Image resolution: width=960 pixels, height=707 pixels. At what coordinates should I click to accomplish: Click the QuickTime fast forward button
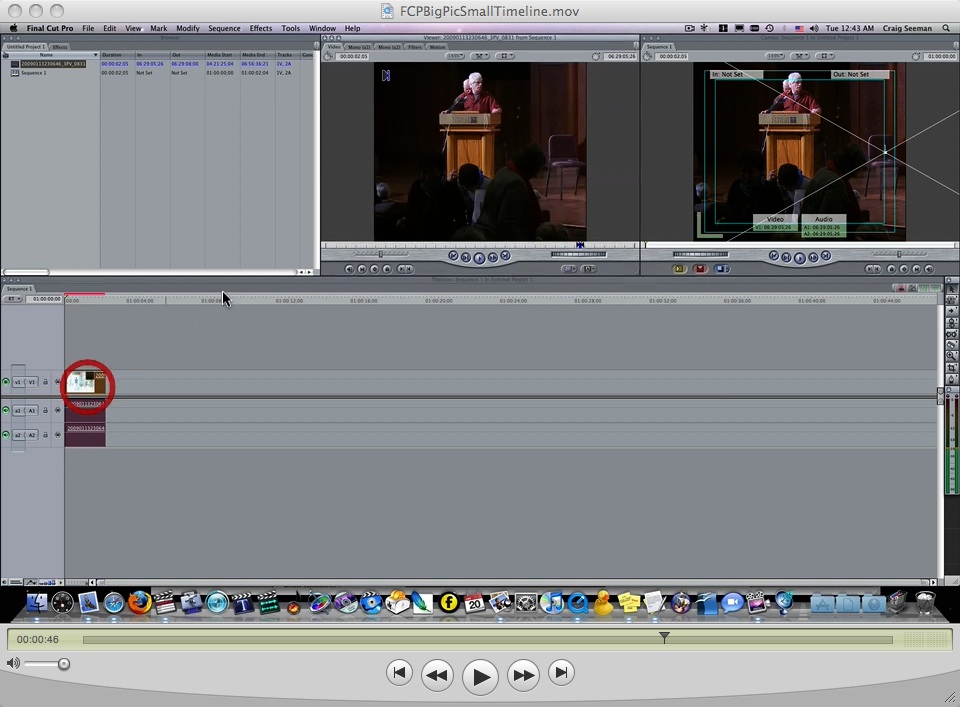click(523, 675)
